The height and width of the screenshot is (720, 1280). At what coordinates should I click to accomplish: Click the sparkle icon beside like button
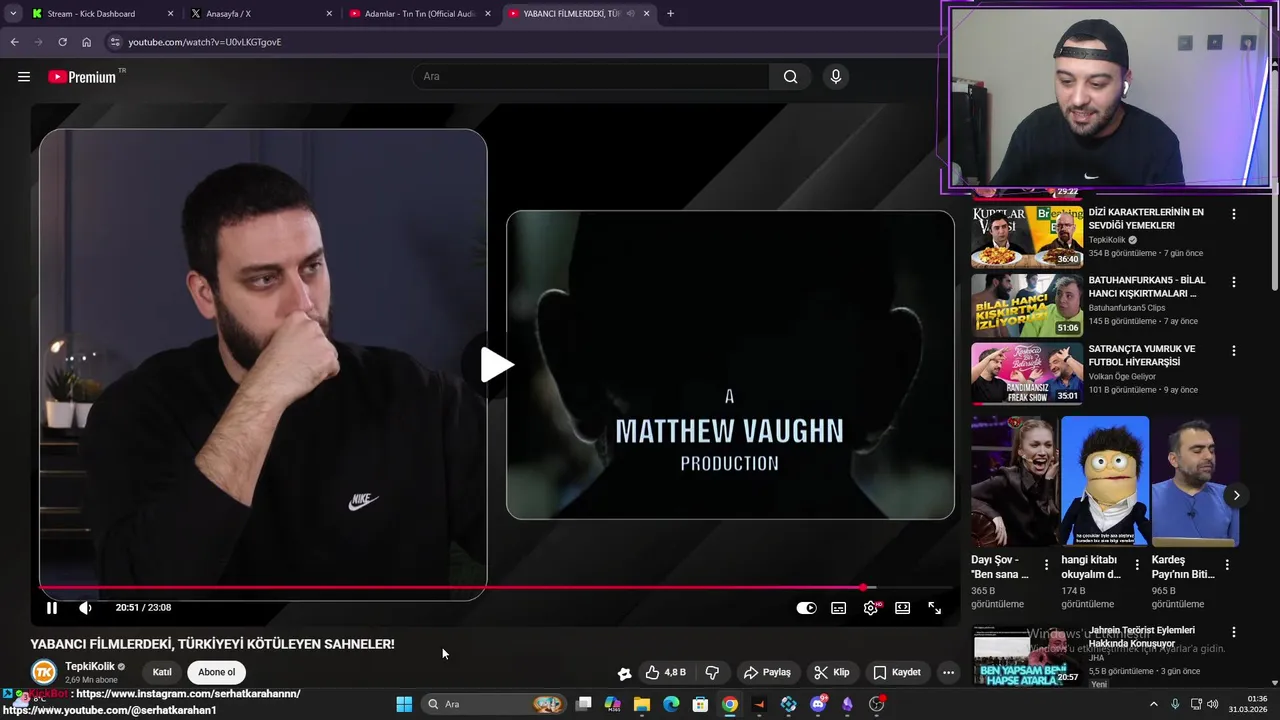coord(624,673)
